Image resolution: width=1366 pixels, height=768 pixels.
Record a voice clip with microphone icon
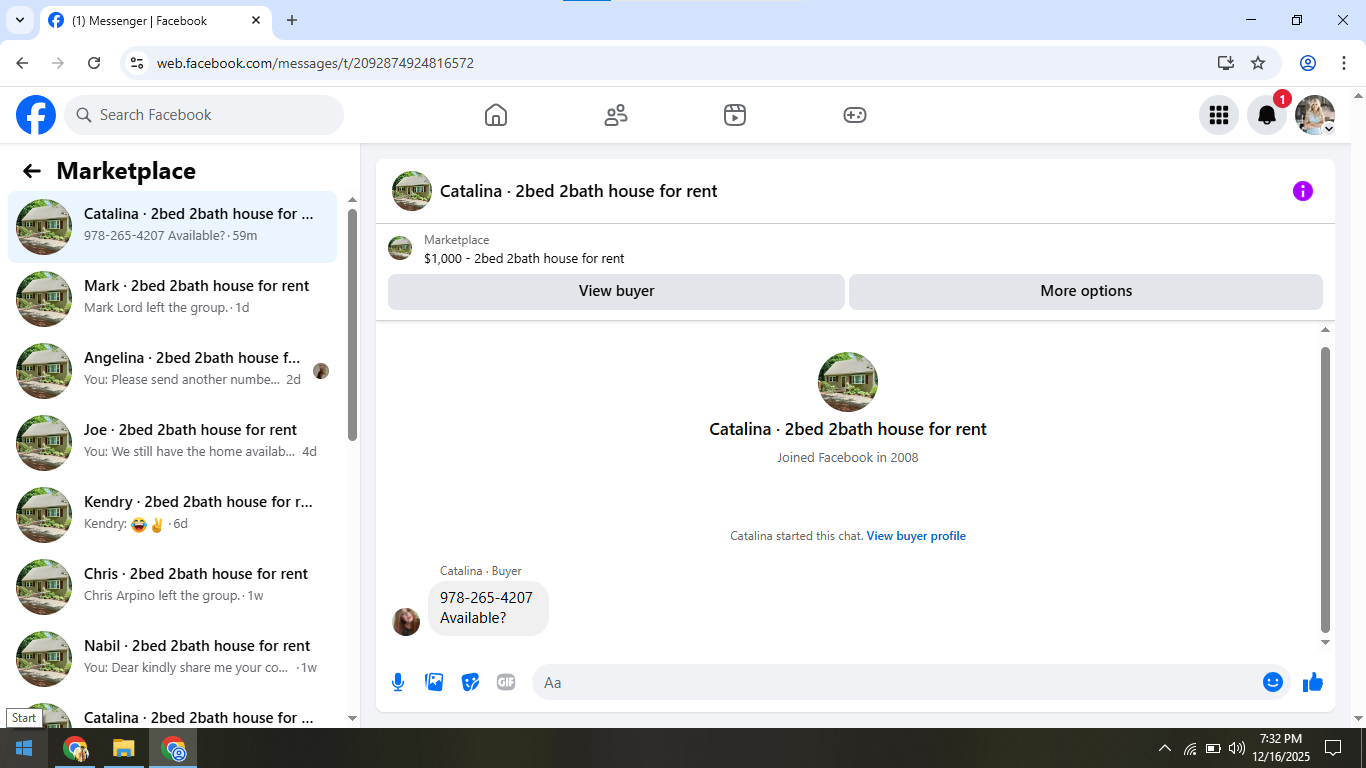tap(398, 682)
